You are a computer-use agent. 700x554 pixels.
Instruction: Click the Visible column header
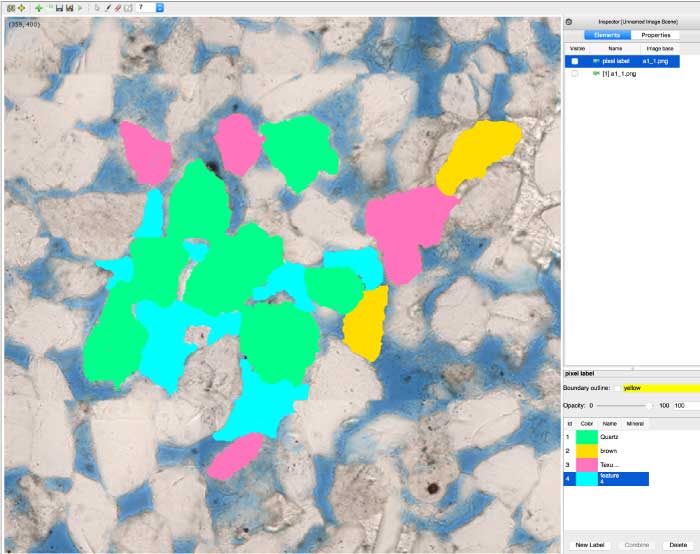pyautogui.click(x=577, y=48)
